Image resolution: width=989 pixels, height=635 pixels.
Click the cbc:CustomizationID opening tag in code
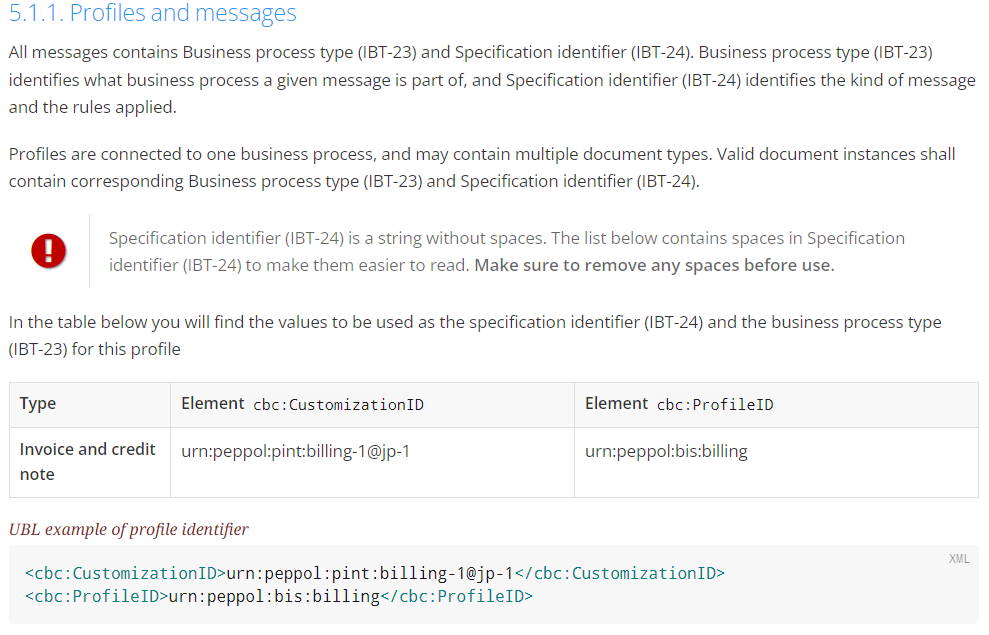[x=126, y=573]
